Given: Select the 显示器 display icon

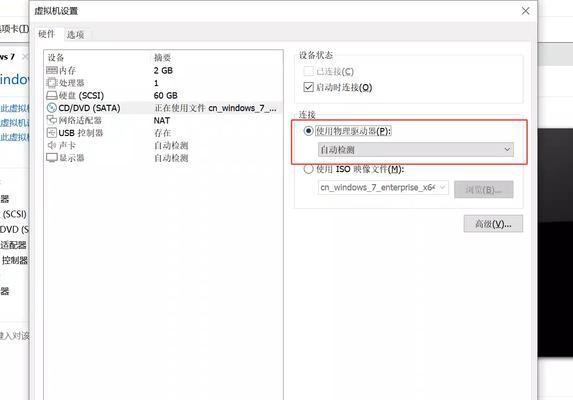Looking at the screenshot, I should 52,158.
